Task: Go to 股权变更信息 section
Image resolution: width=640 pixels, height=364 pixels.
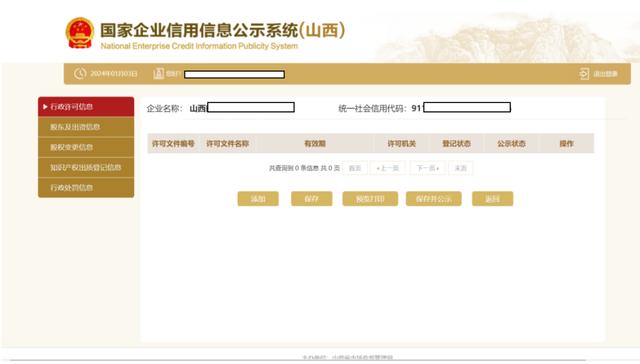Action: (x=86, y=147)
